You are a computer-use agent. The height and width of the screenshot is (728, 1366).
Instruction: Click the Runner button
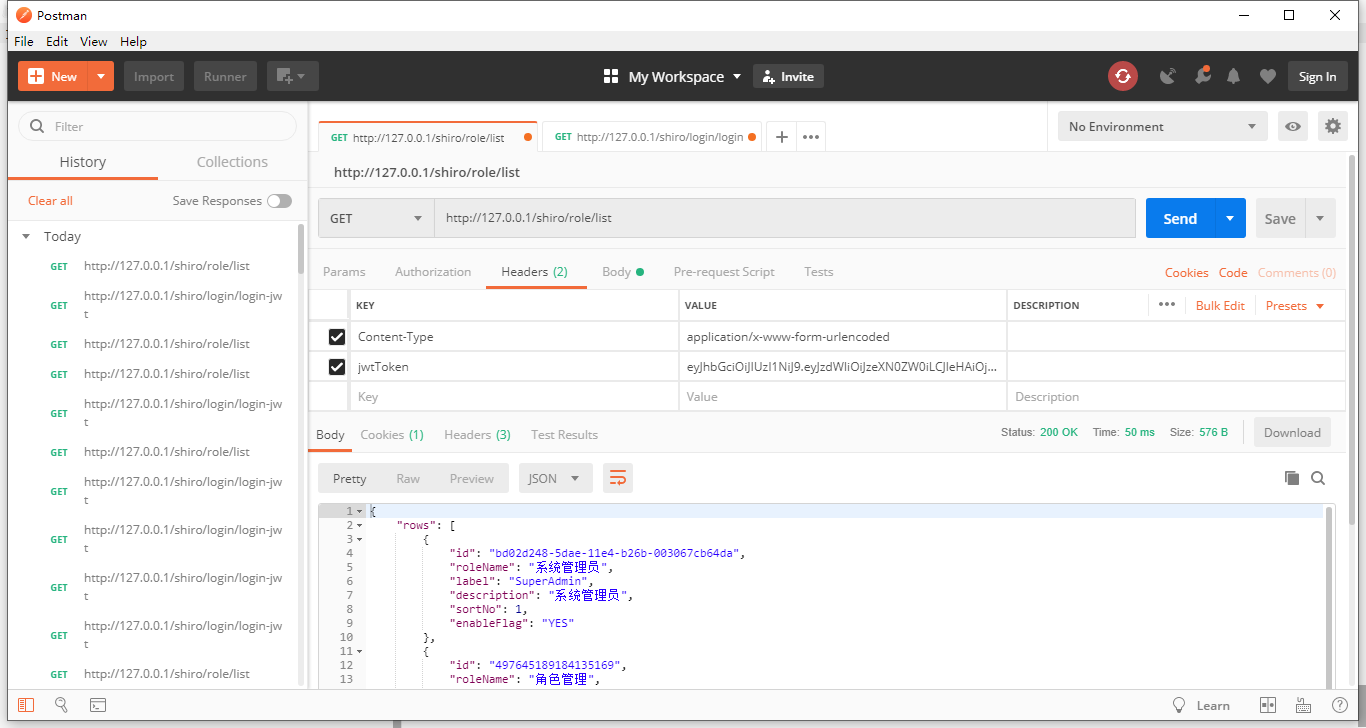pos(225,76)
